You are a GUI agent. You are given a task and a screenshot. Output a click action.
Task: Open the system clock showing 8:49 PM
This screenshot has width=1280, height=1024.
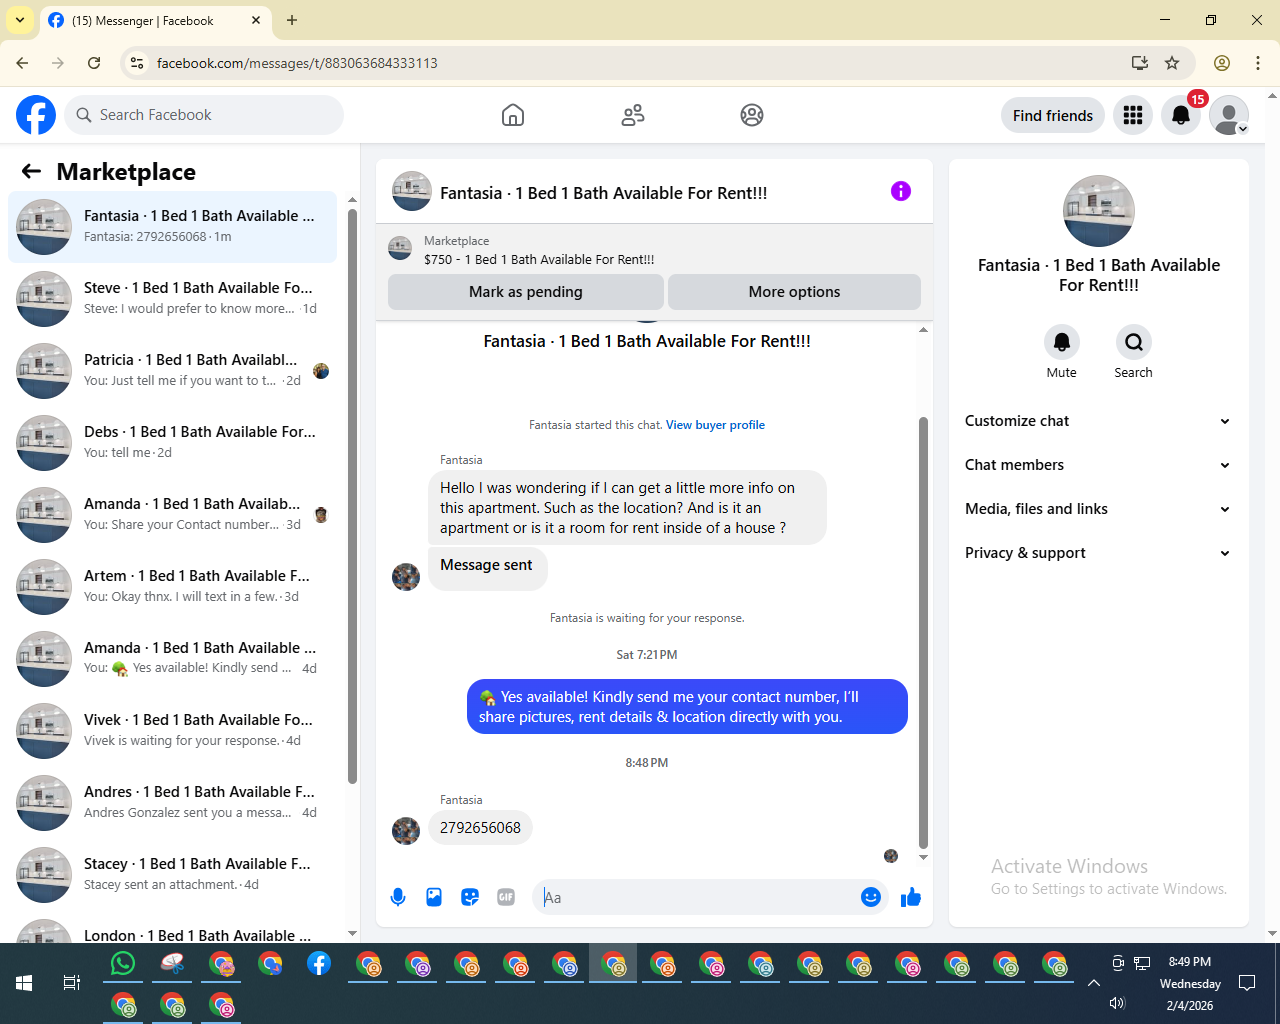tap(1190, 983)
